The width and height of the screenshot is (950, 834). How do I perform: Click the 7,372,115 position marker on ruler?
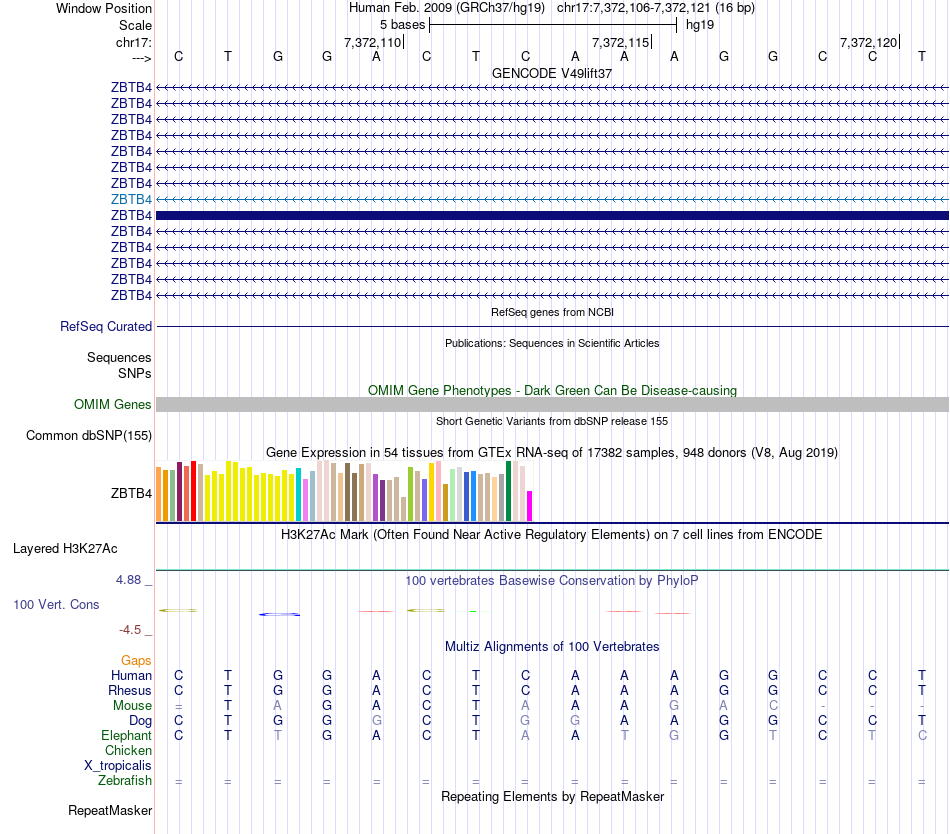click(x=621, y=42)
